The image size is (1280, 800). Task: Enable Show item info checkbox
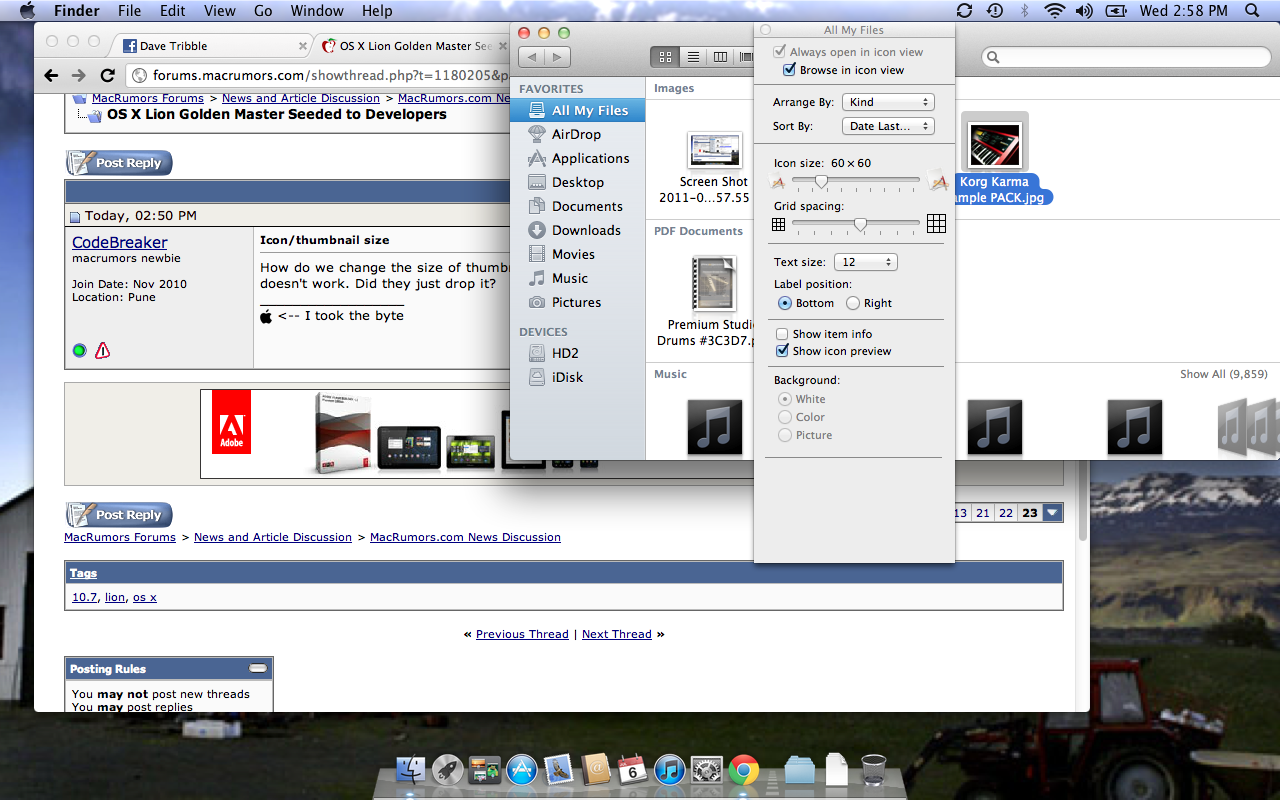[783, 334]
